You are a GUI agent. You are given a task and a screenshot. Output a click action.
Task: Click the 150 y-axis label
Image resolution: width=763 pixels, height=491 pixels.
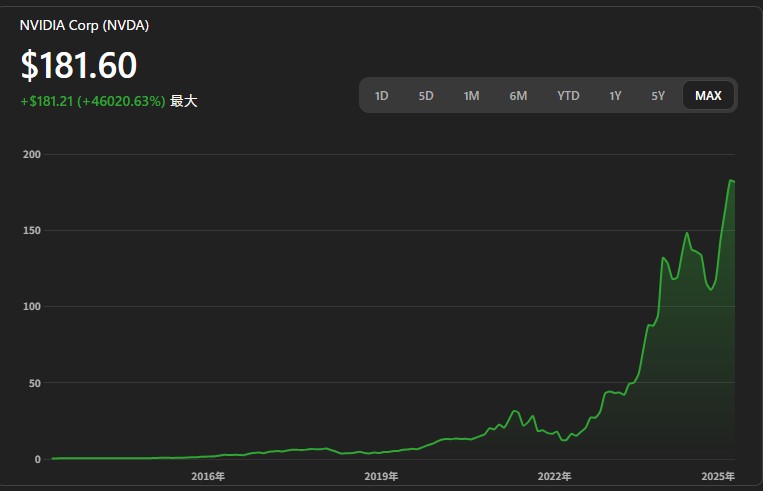pos(32,230)
